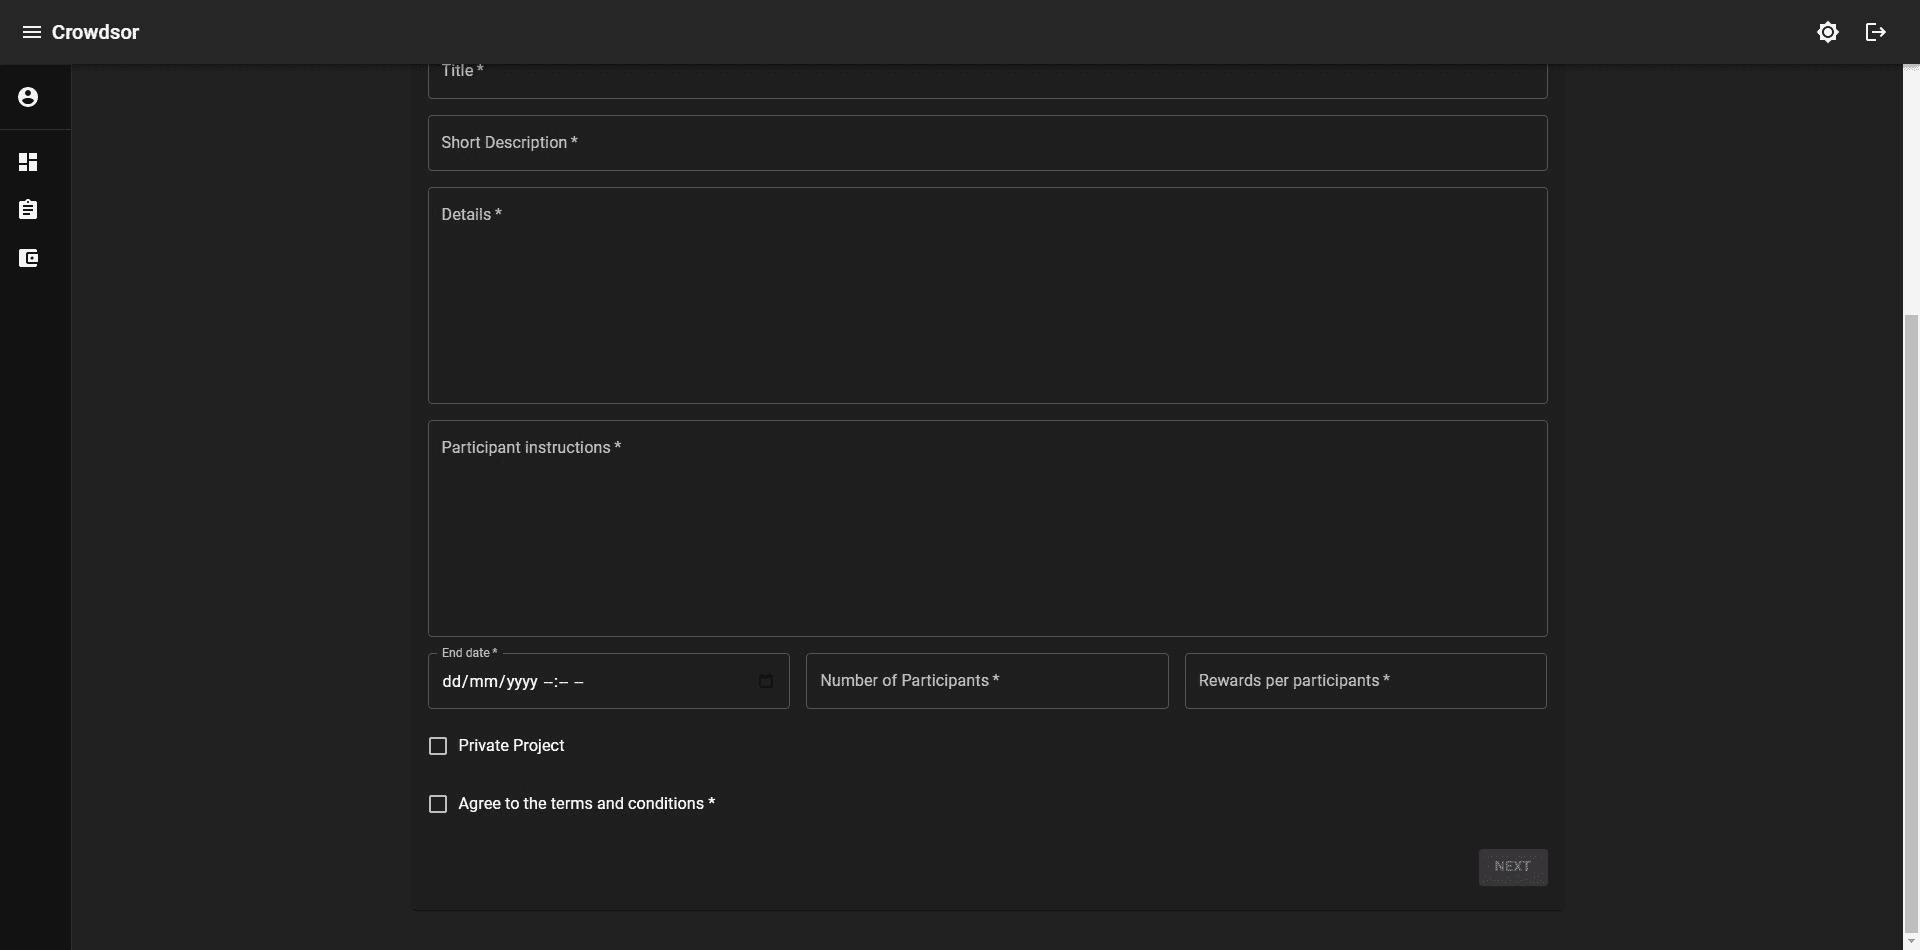The width and height of the screenshot is (1920, 950).
Task: Toggle the brightness theme icon
Action: (x=1827, y=32)
